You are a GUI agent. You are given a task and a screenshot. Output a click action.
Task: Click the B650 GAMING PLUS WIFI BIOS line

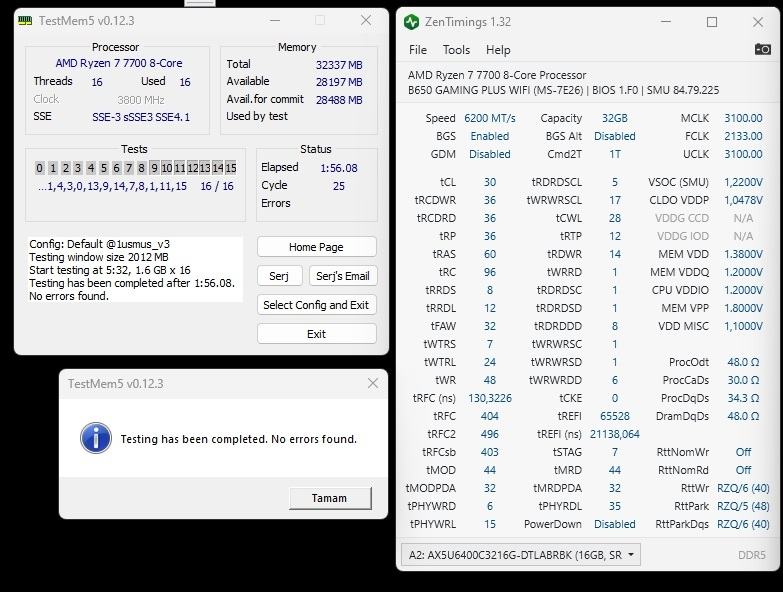(x=563, y=90)
